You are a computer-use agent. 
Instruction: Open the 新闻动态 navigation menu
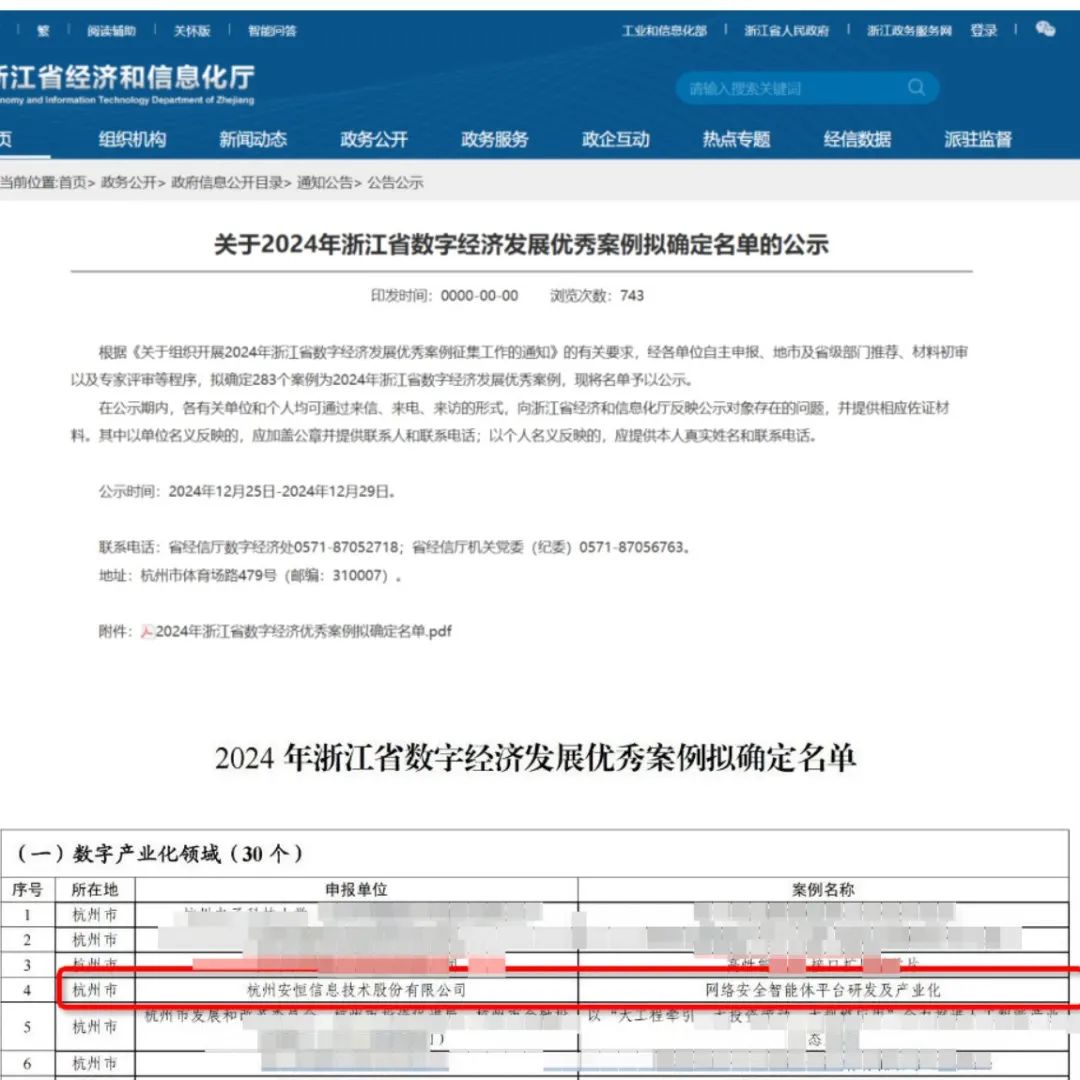tap(253, 140)
